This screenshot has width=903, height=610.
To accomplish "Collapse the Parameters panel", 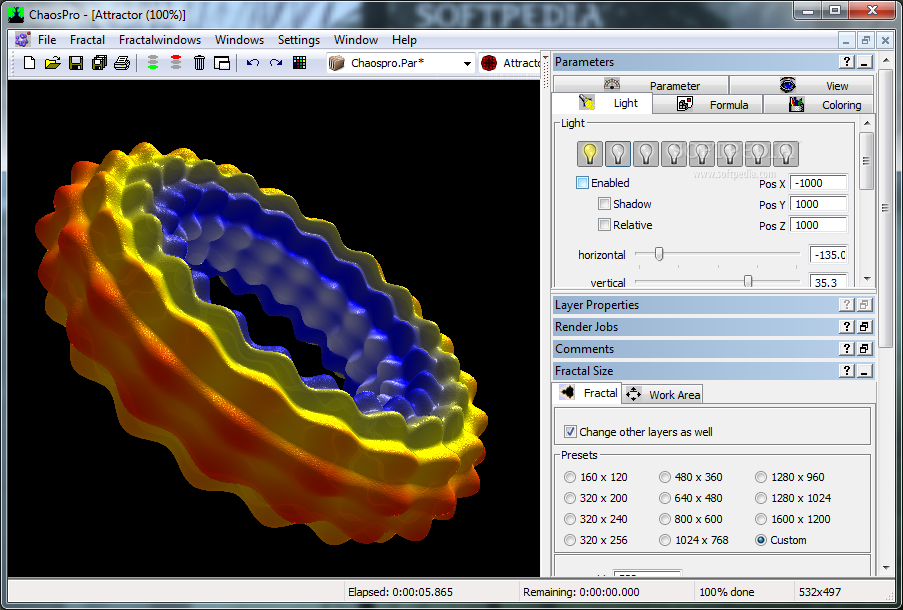I will coord(864,62).
